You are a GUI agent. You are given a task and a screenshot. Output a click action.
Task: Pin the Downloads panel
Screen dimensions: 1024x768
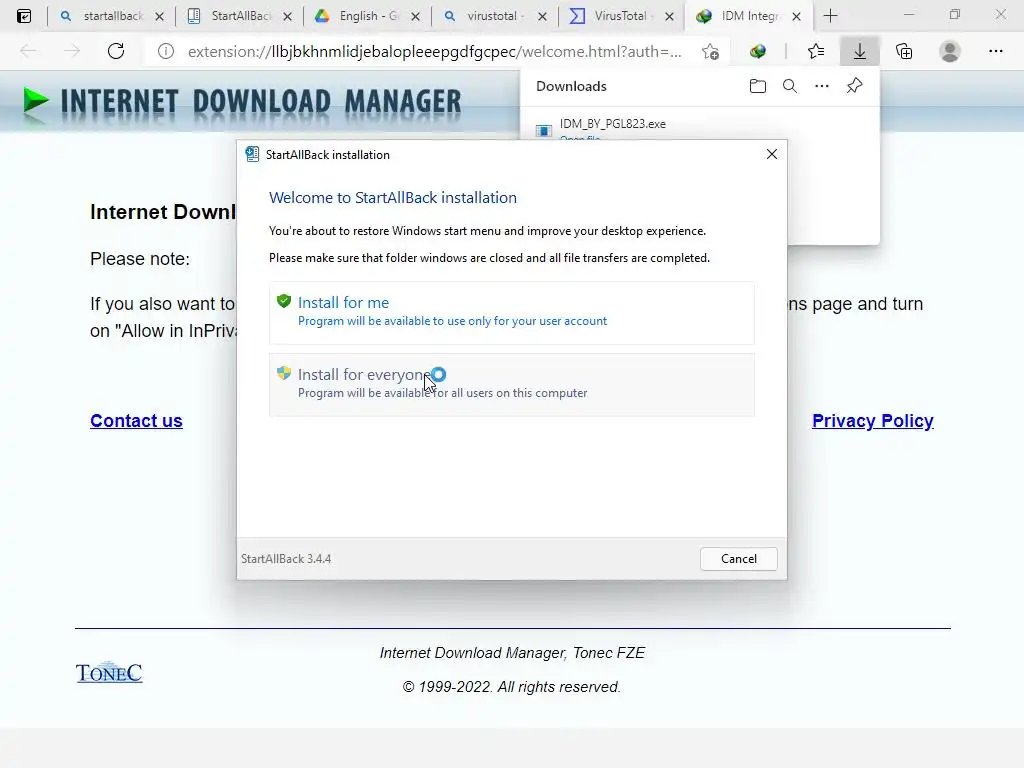[x=854, y=86]
